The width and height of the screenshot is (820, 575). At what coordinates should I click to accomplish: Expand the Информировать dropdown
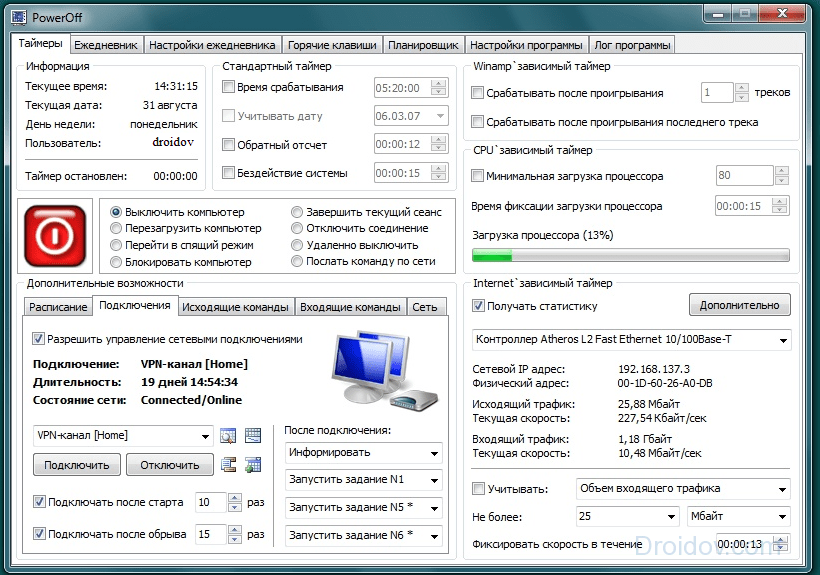[x=432, y=452]
